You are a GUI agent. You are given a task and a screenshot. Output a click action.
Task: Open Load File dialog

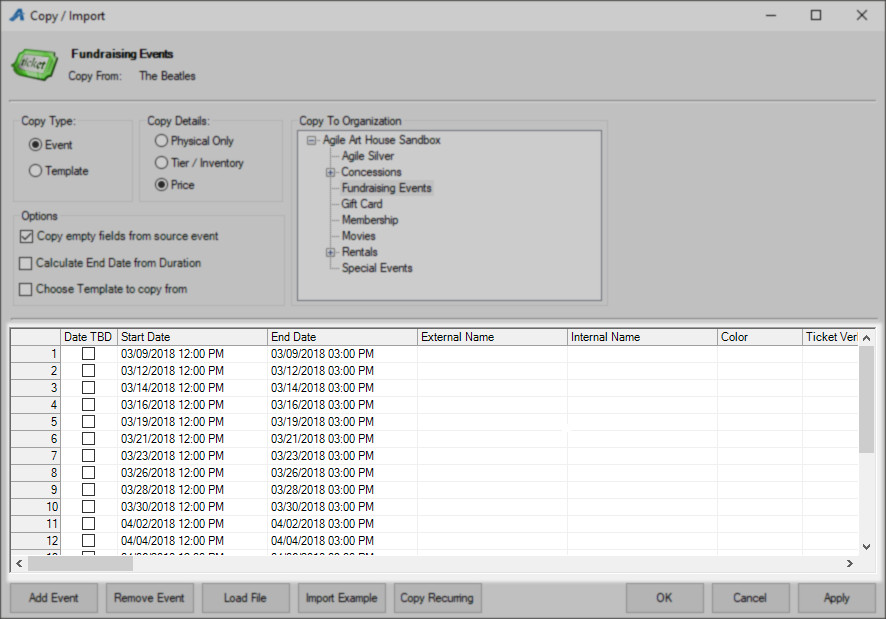click(245, 598)
